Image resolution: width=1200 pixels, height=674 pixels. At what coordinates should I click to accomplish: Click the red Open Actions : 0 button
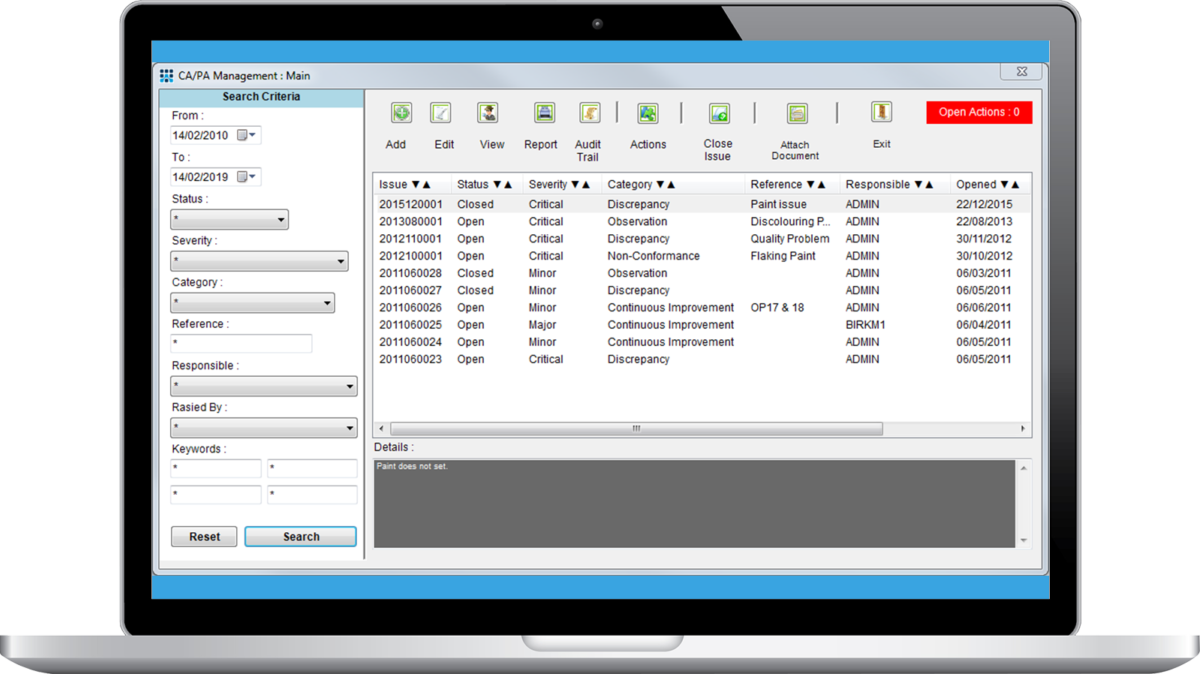click(x=979, y=112)
